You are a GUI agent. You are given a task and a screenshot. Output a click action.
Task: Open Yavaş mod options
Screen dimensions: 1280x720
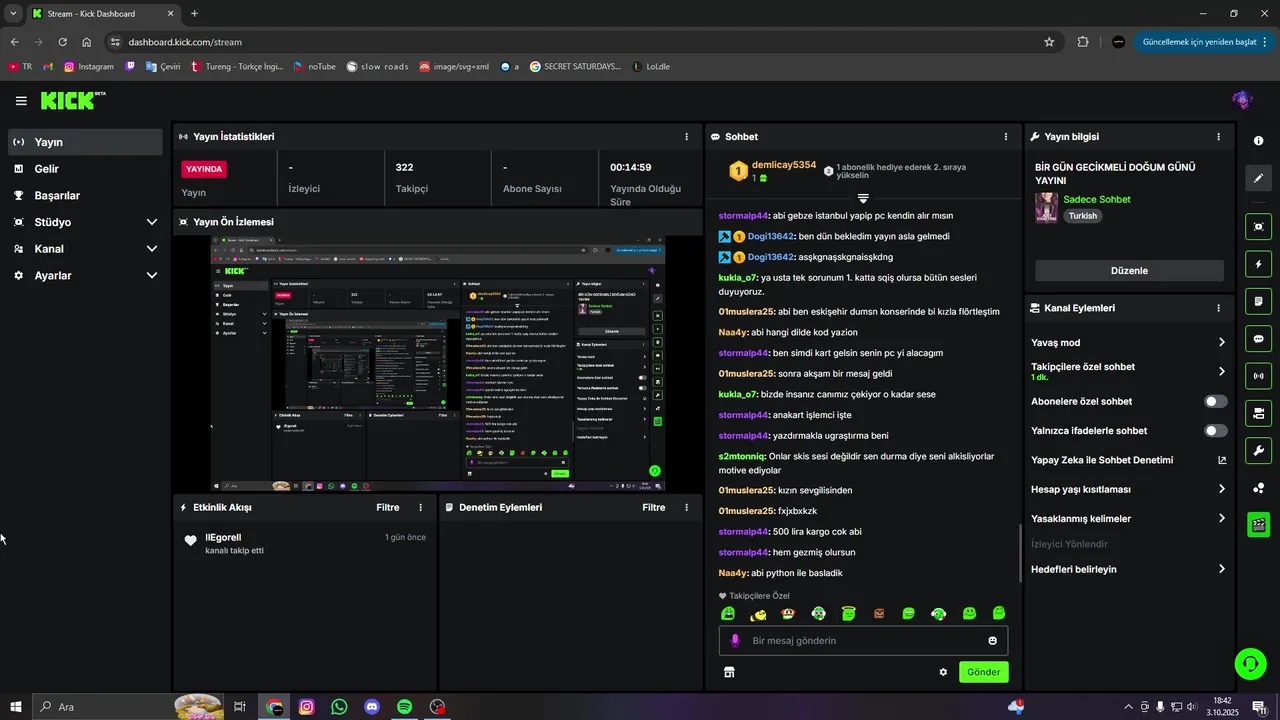pyautogui.click(x=1129, y=343)
